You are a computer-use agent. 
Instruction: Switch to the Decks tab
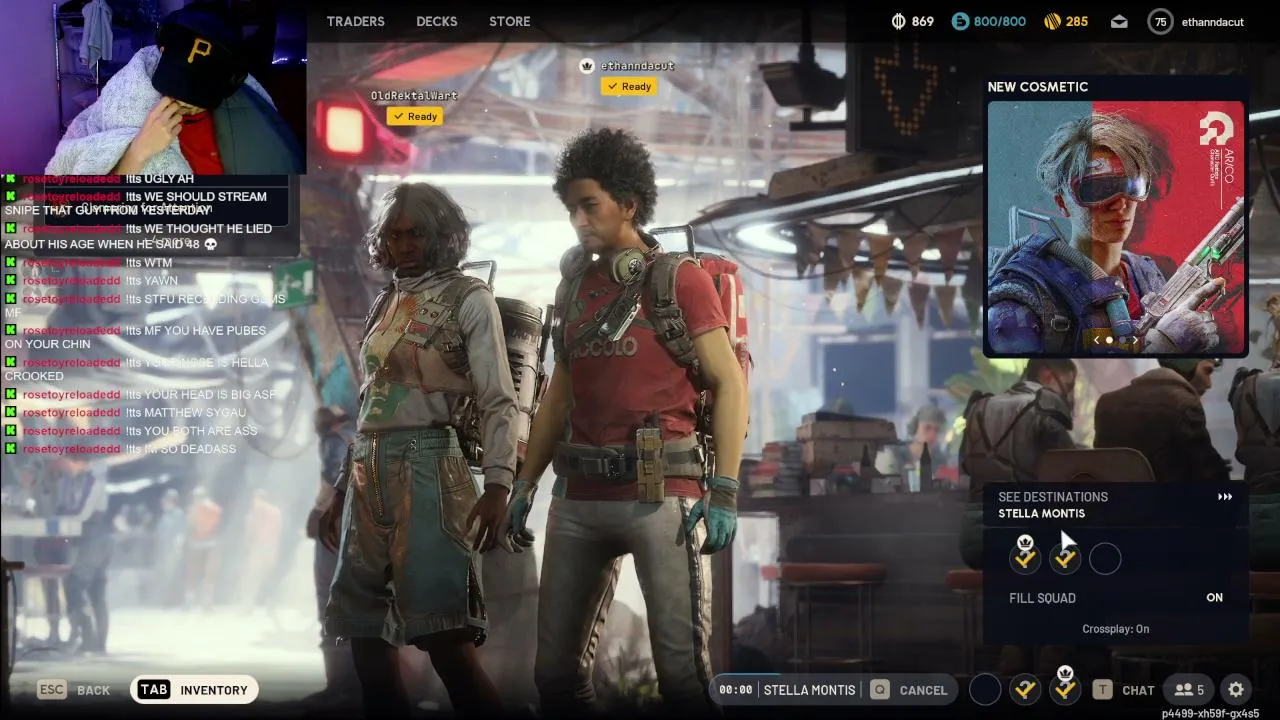pyautogui.click(x=437, y=21)
